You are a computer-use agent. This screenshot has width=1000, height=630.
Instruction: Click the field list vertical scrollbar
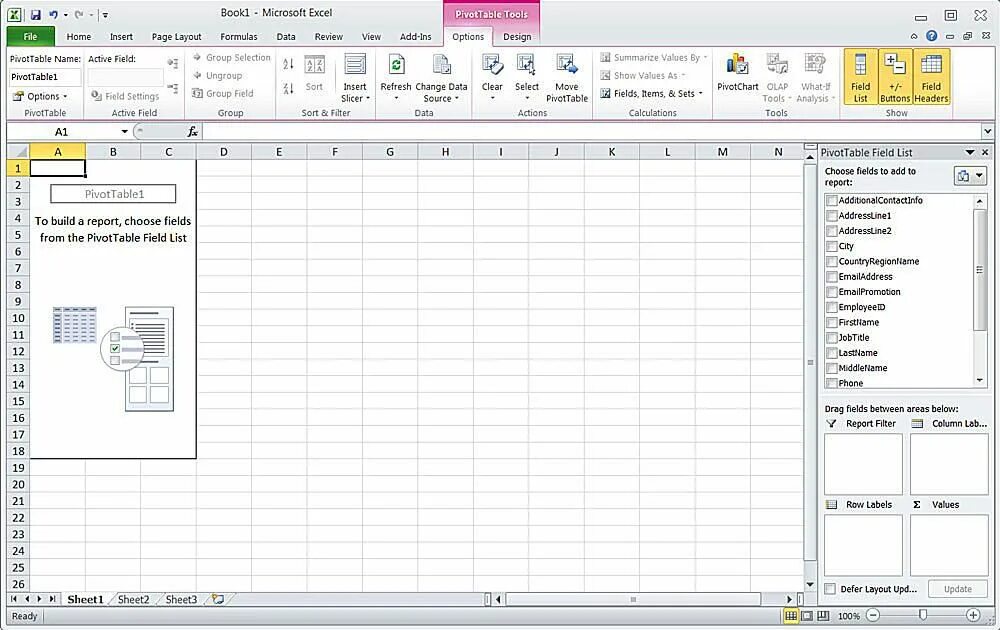coord(980,270)
